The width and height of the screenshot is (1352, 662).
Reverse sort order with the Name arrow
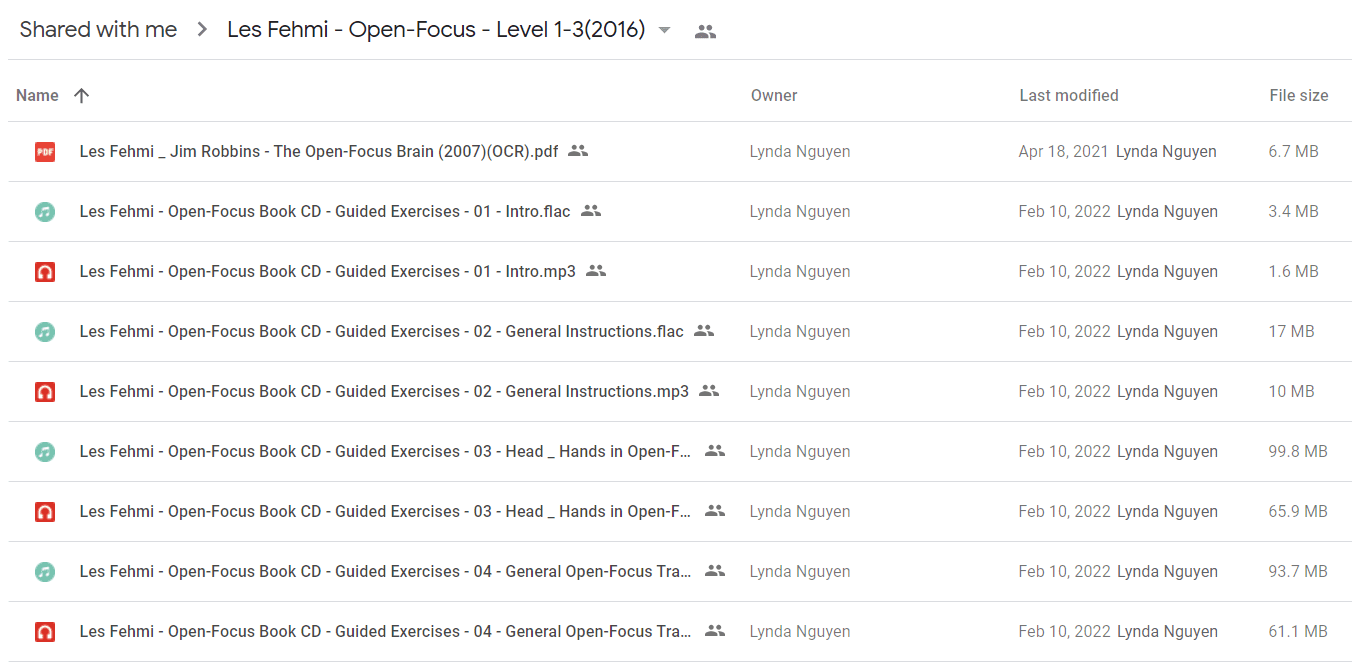click(82, 96)
